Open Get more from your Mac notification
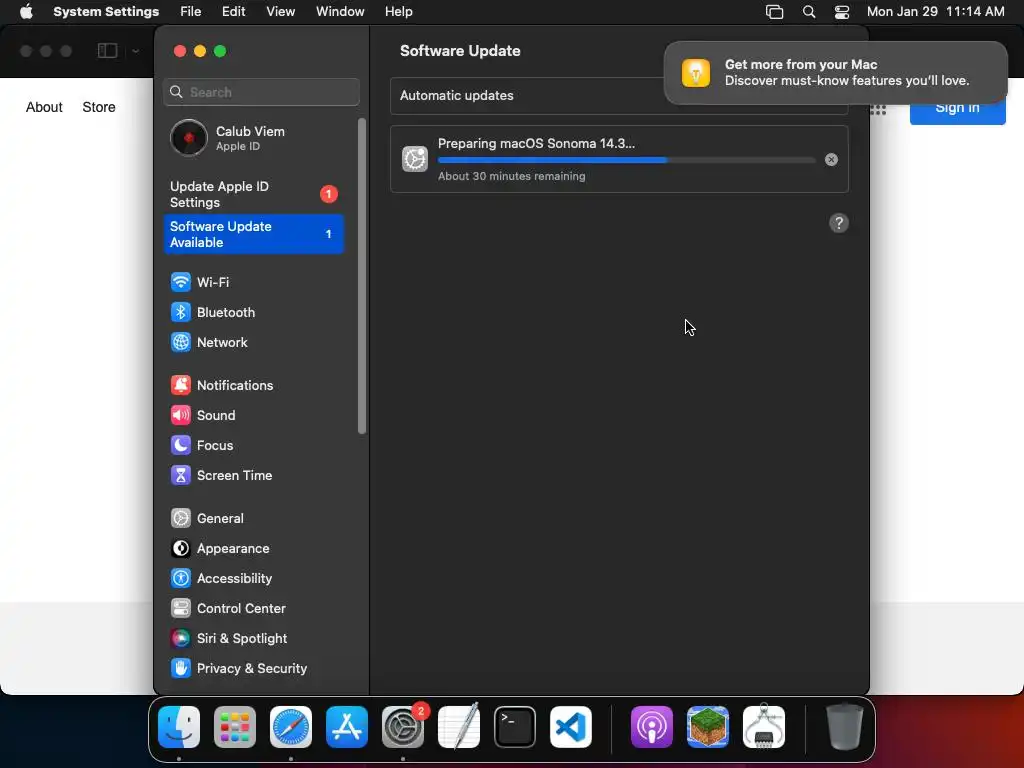Image resolution: width=1024 pixels, height=768 pixels. [x=836, y=72]
